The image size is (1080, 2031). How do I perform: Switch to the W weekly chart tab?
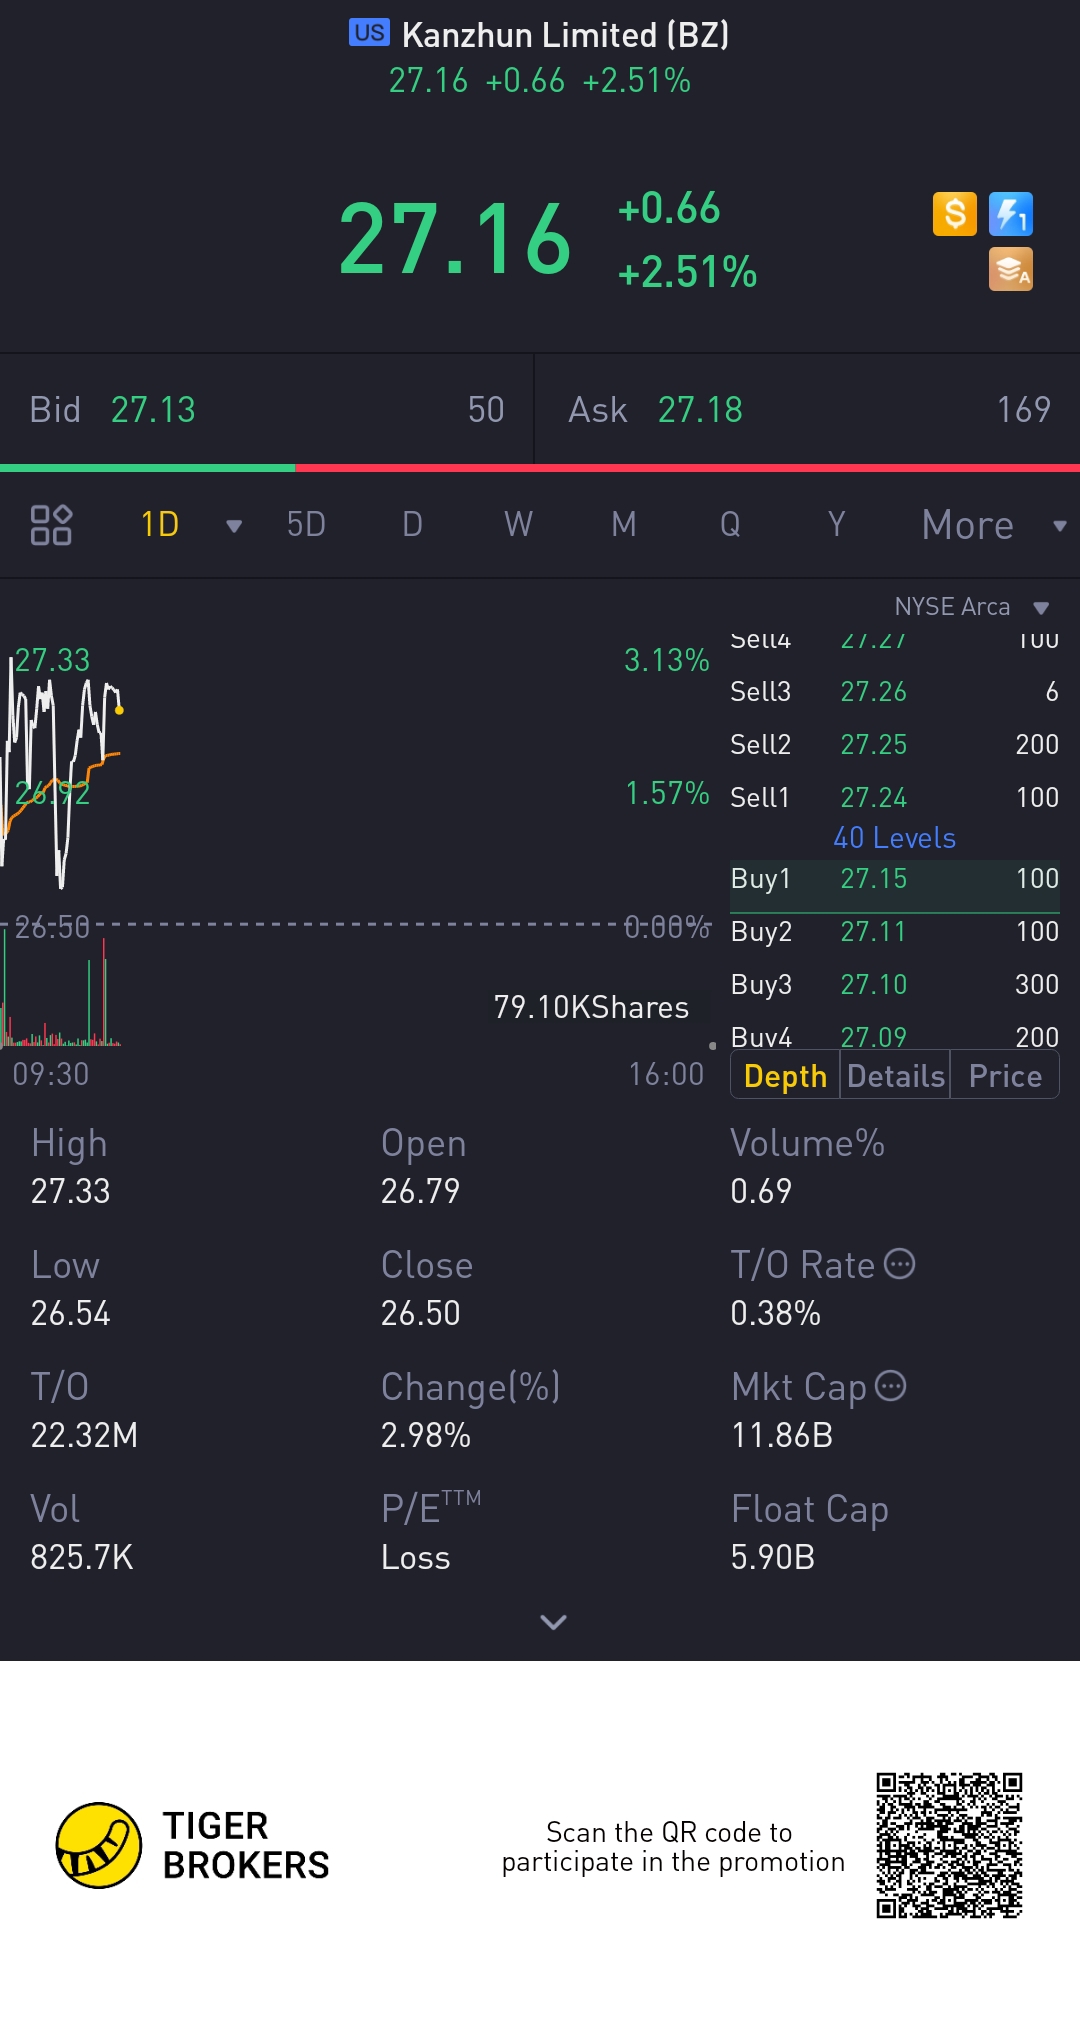pos(518,524)
